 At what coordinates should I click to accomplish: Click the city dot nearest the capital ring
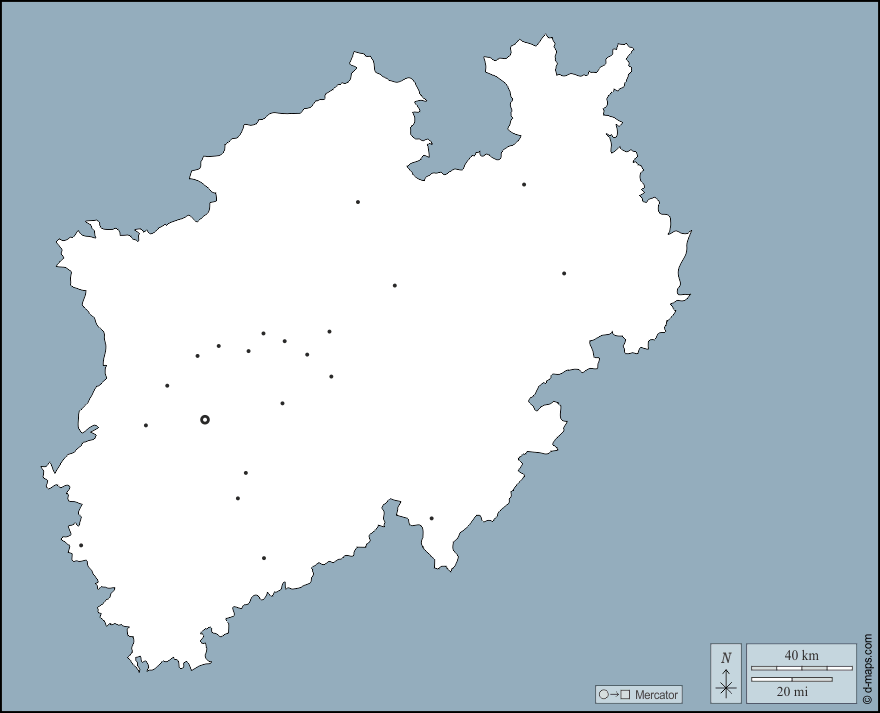point(167,385)
